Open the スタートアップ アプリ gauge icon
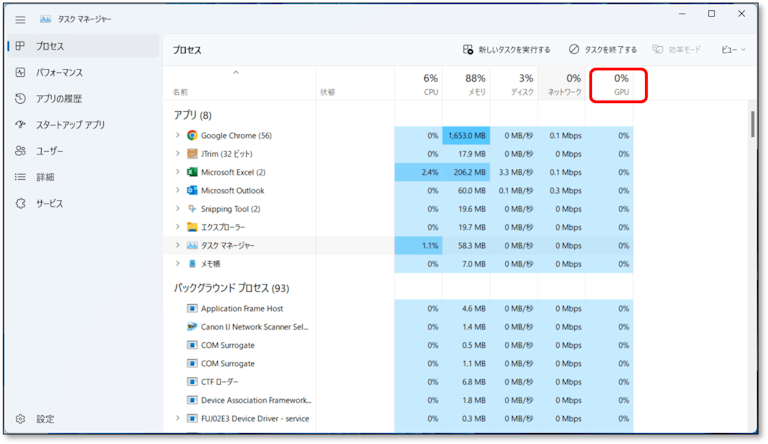 20,124
